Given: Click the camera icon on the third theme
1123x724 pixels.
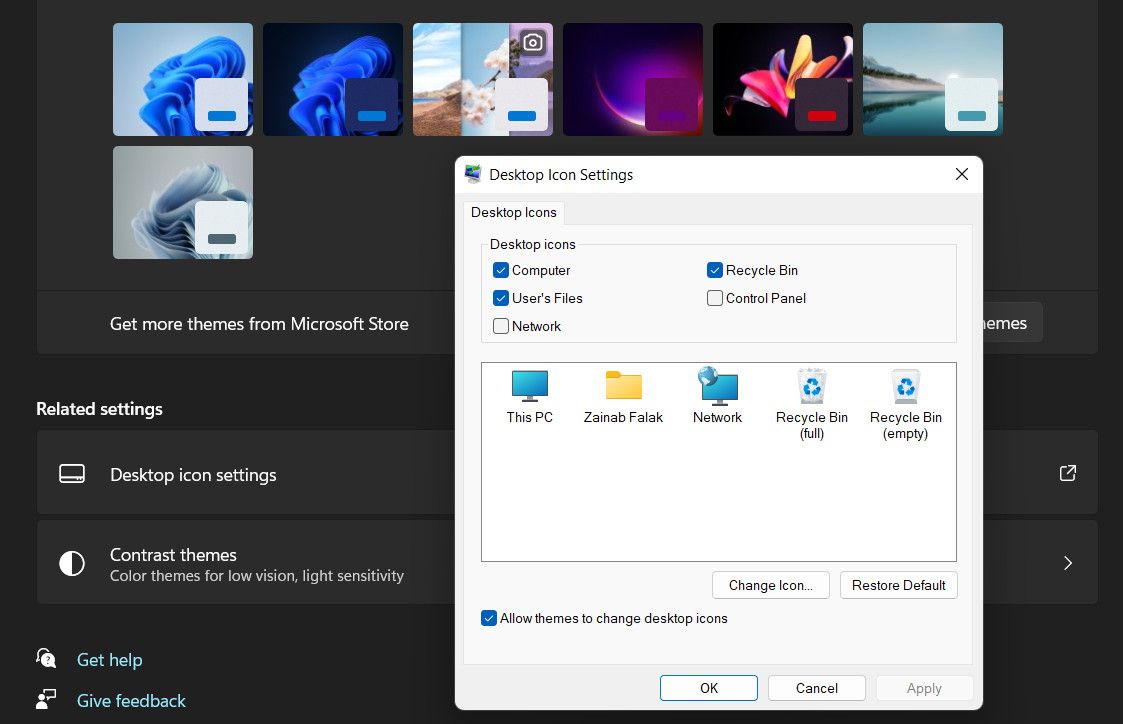Looking at the screenshot, I should click(x=532, y=42).
